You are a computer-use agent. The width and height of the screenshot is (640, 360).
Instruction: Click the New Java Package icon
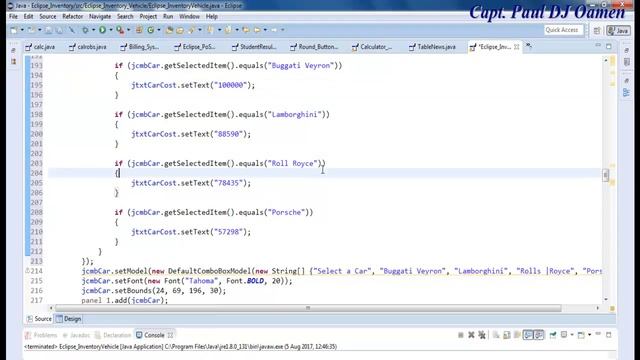[139, 30]
